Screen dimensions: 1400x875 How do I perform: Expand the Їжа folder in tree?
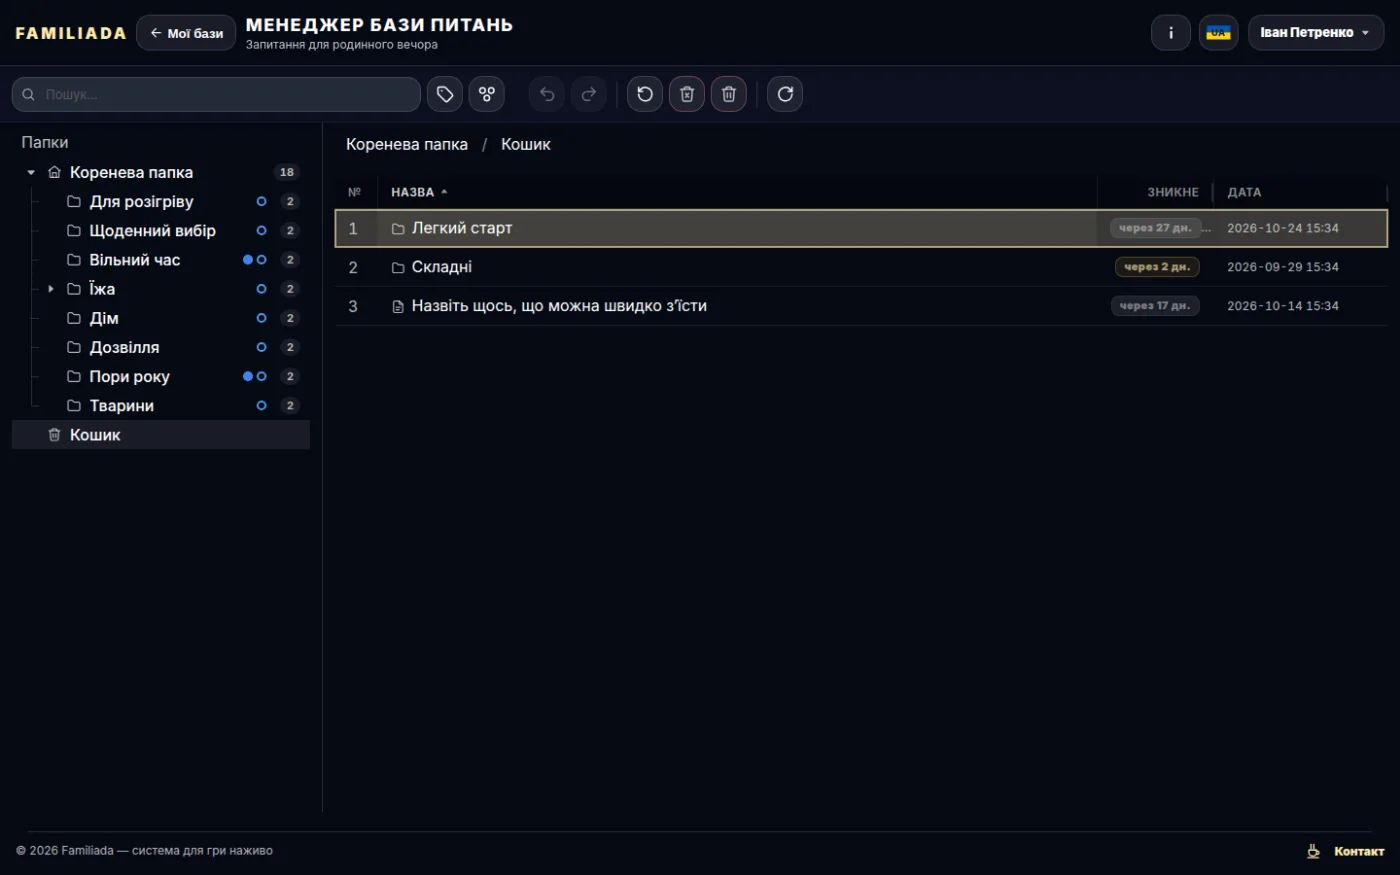point(51,289)
